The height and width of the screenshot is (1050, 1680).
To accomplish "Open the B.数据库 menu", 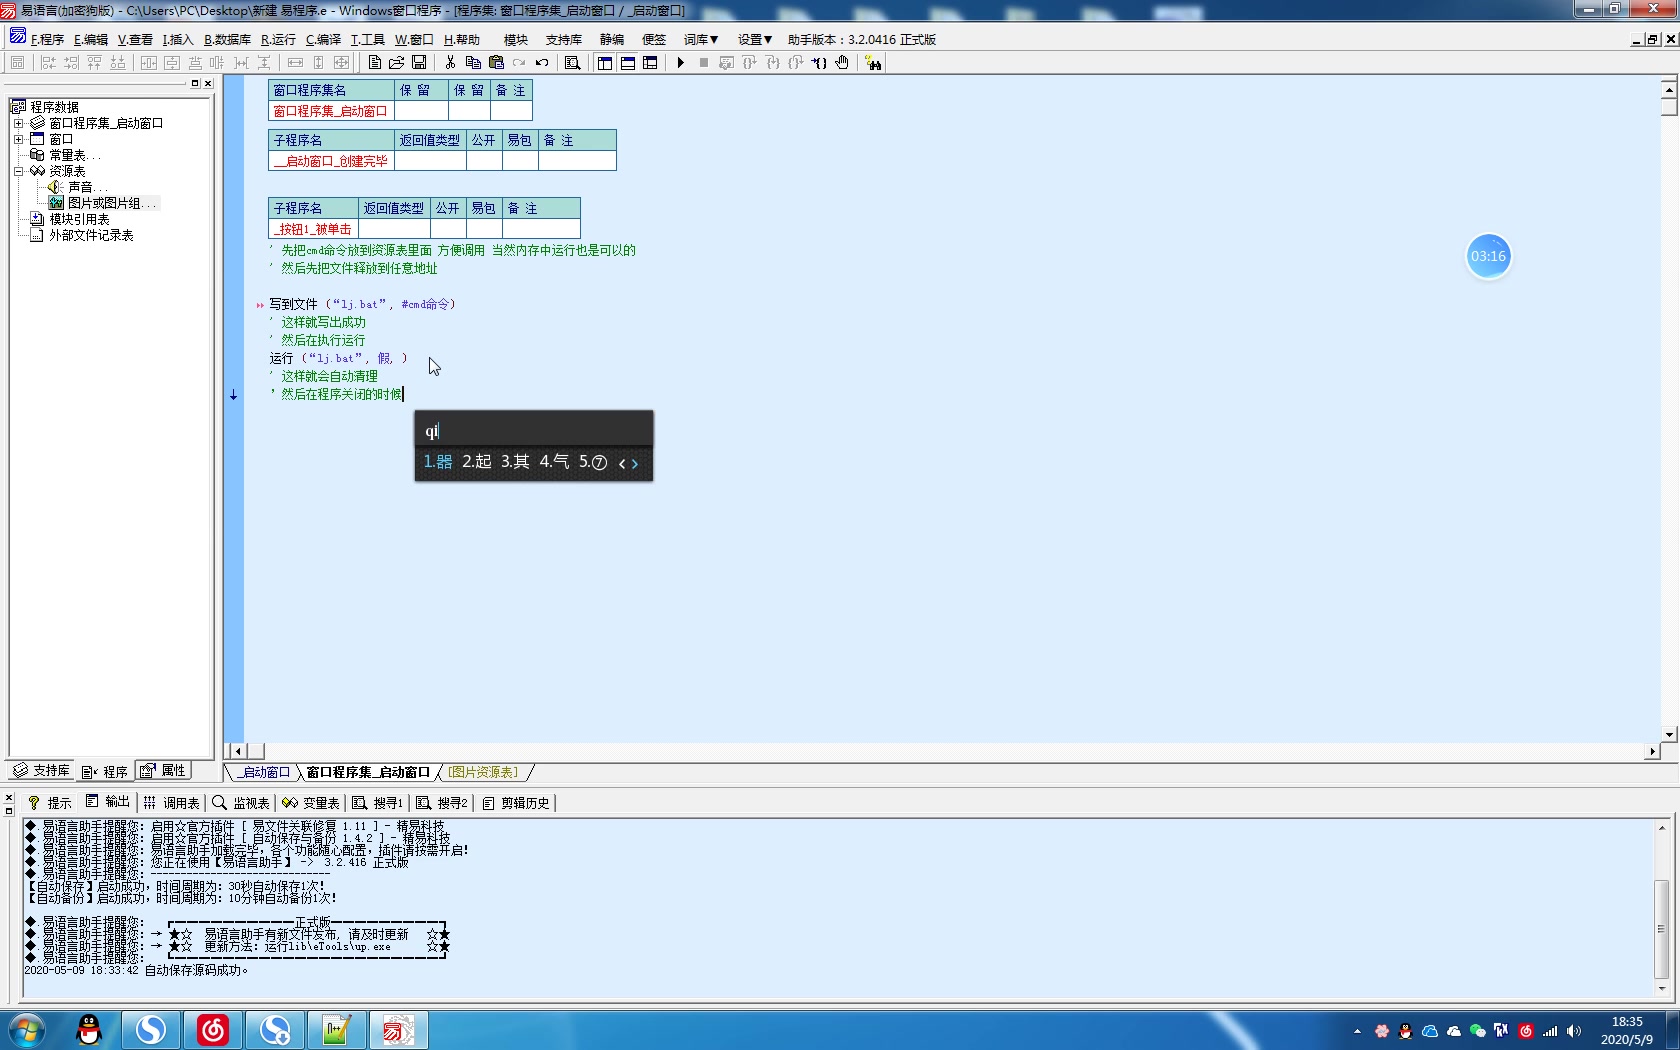I will [227, 39].
